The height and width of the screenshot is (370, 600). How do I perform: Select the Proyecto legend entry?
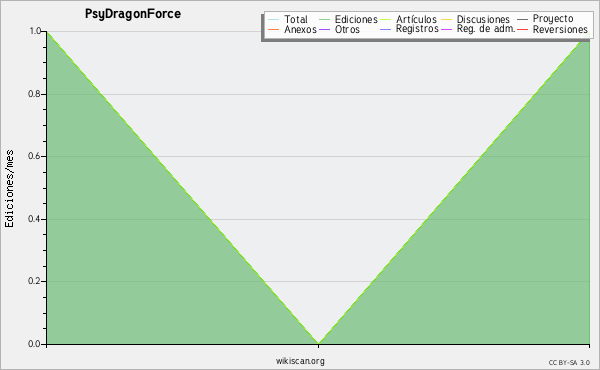(x=545, y=18)
